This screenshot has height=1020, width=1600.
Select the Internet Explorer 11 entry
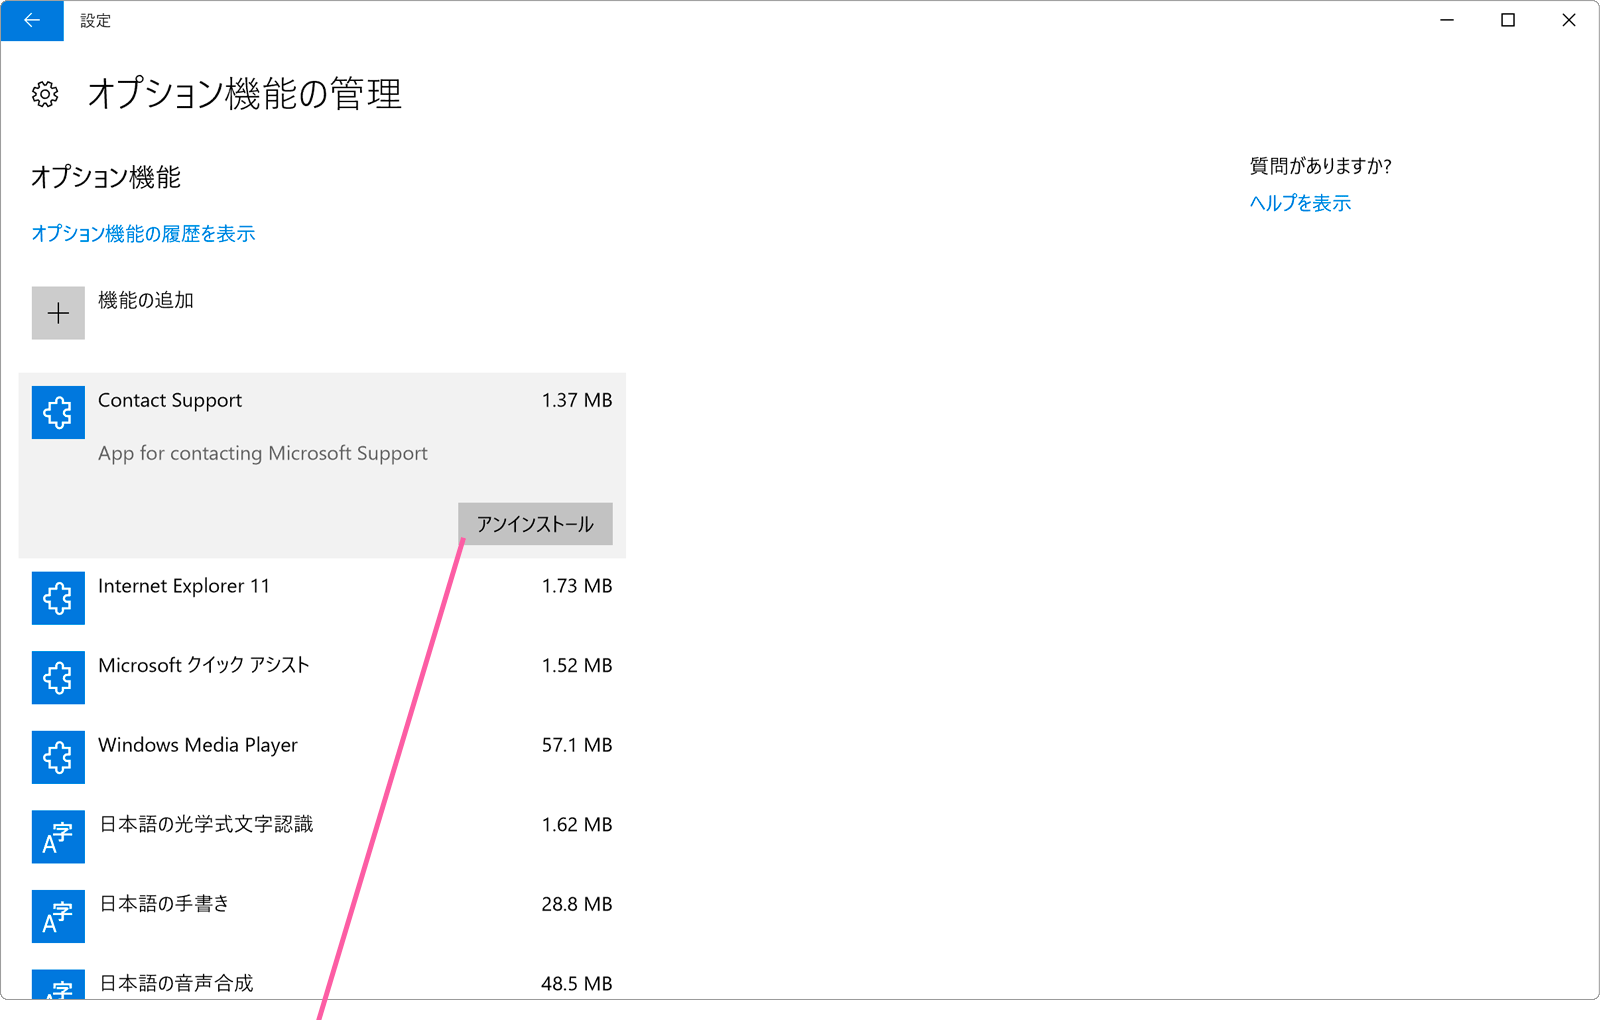(322, 598)
